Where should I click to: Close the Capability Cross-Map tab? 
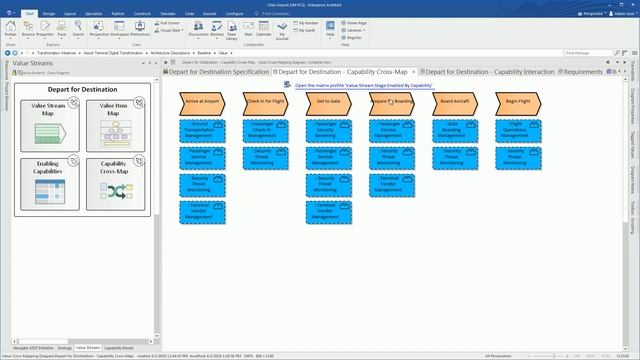(413, 72)
